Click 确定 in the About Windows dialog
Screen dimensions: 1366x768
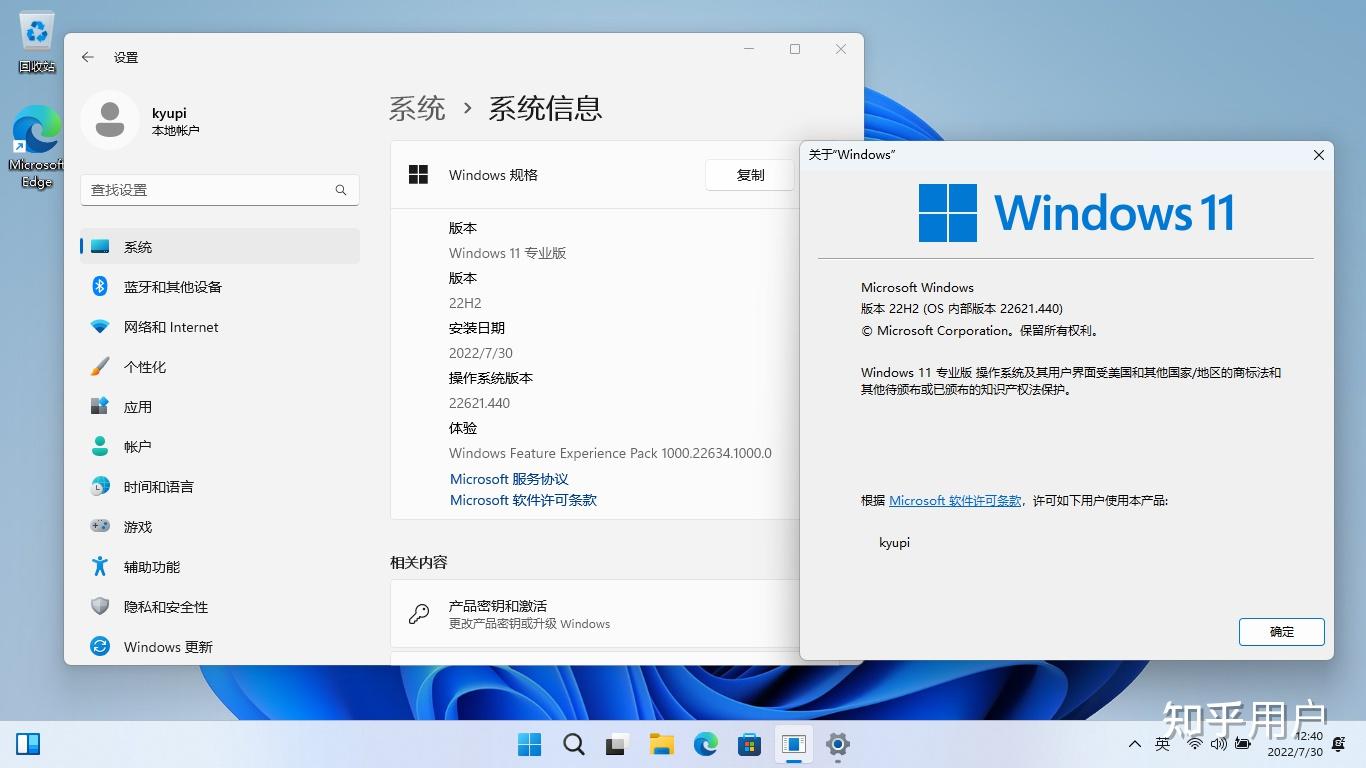pyautogui.click(x=1281, y=632)
